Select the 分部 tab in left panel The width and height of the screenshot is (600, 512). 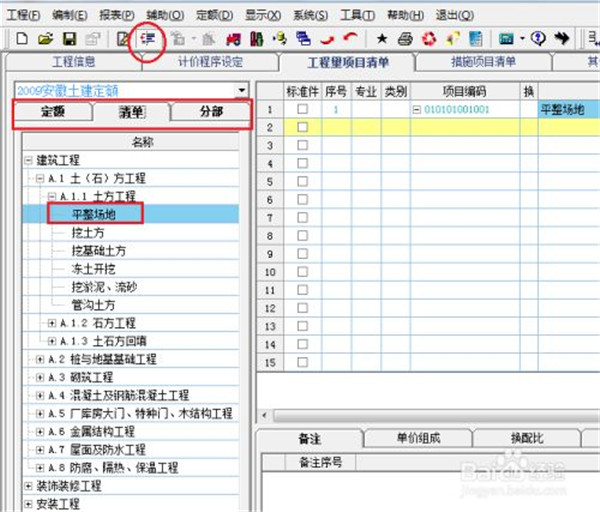[x=211, y=112]
